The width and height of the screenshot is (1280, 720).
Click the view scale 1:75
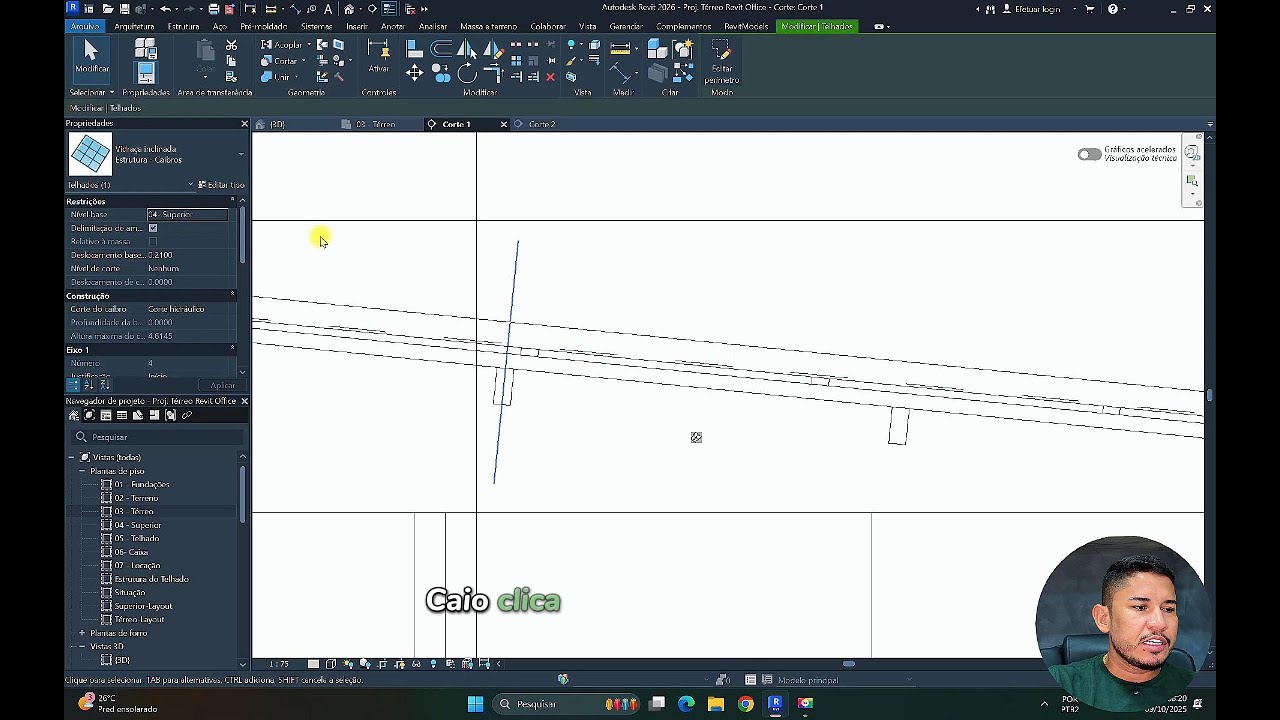tap(278, 664)
